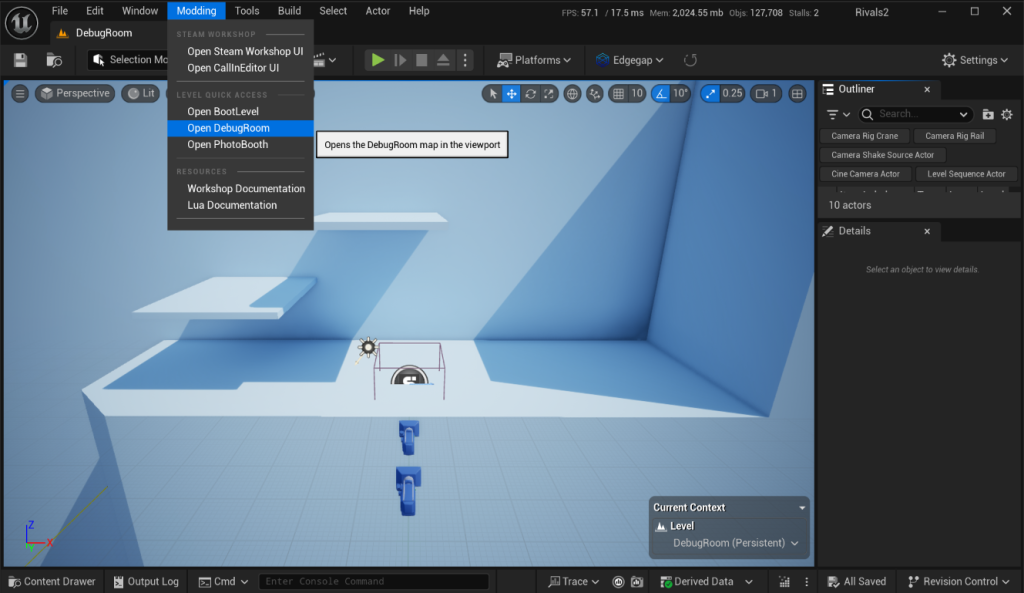Open the Outliner filter options dropdown
The width and height of the screenshot is (1024, 593).
tap(838, 114)
